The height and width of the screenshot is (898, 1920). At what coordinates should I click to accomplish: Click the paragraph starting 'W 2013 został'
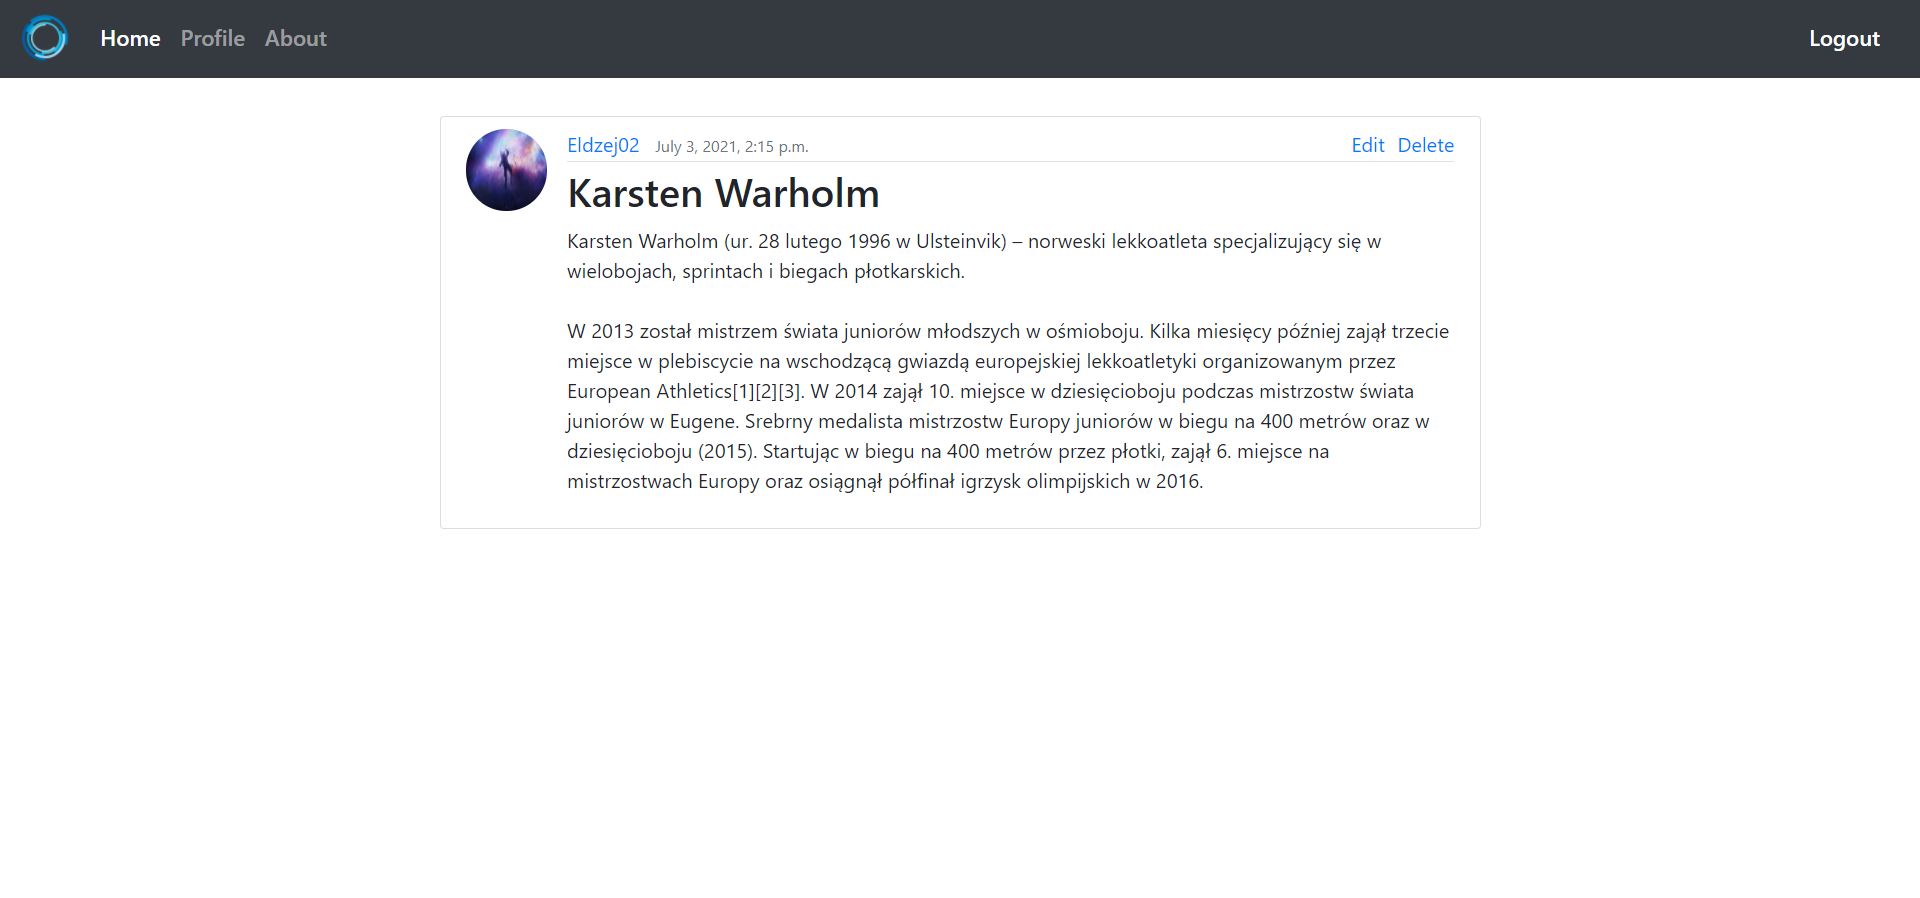click(1010, 406)
